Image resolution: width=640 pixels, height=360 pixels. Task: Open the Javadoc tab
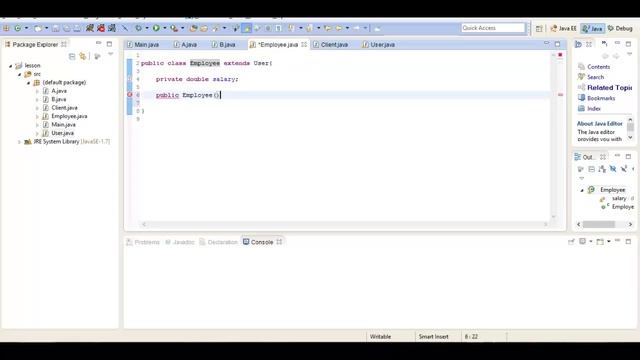180,242
